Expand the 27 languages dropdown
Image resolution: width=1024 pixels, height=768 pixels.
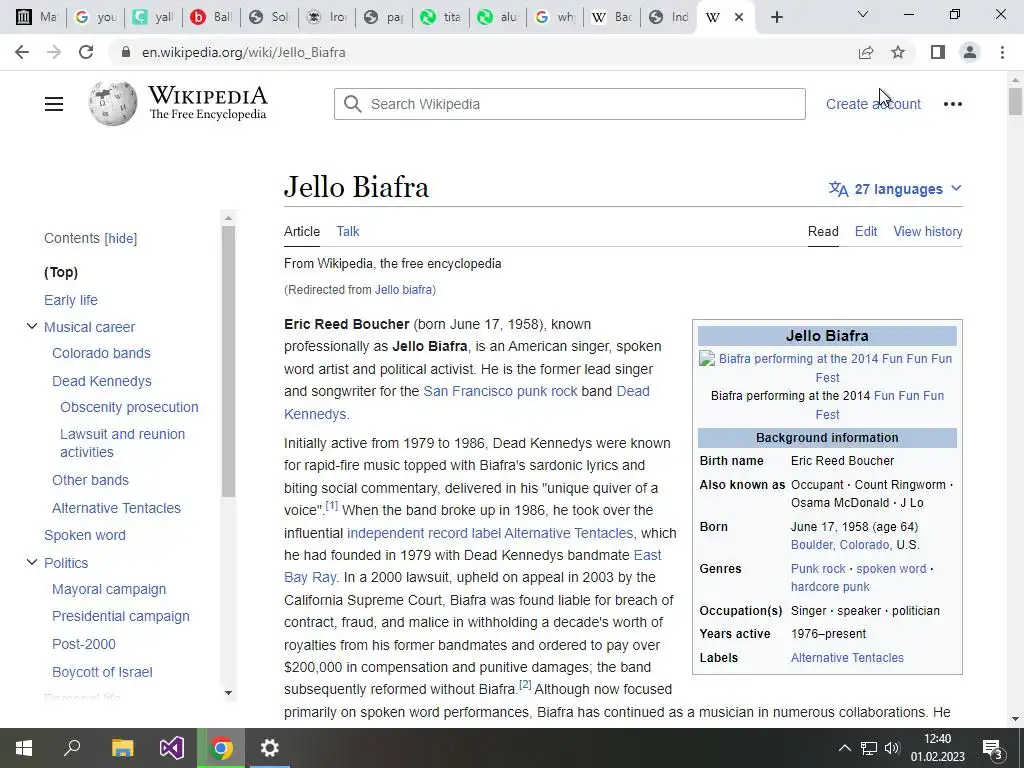pos(895,189)
